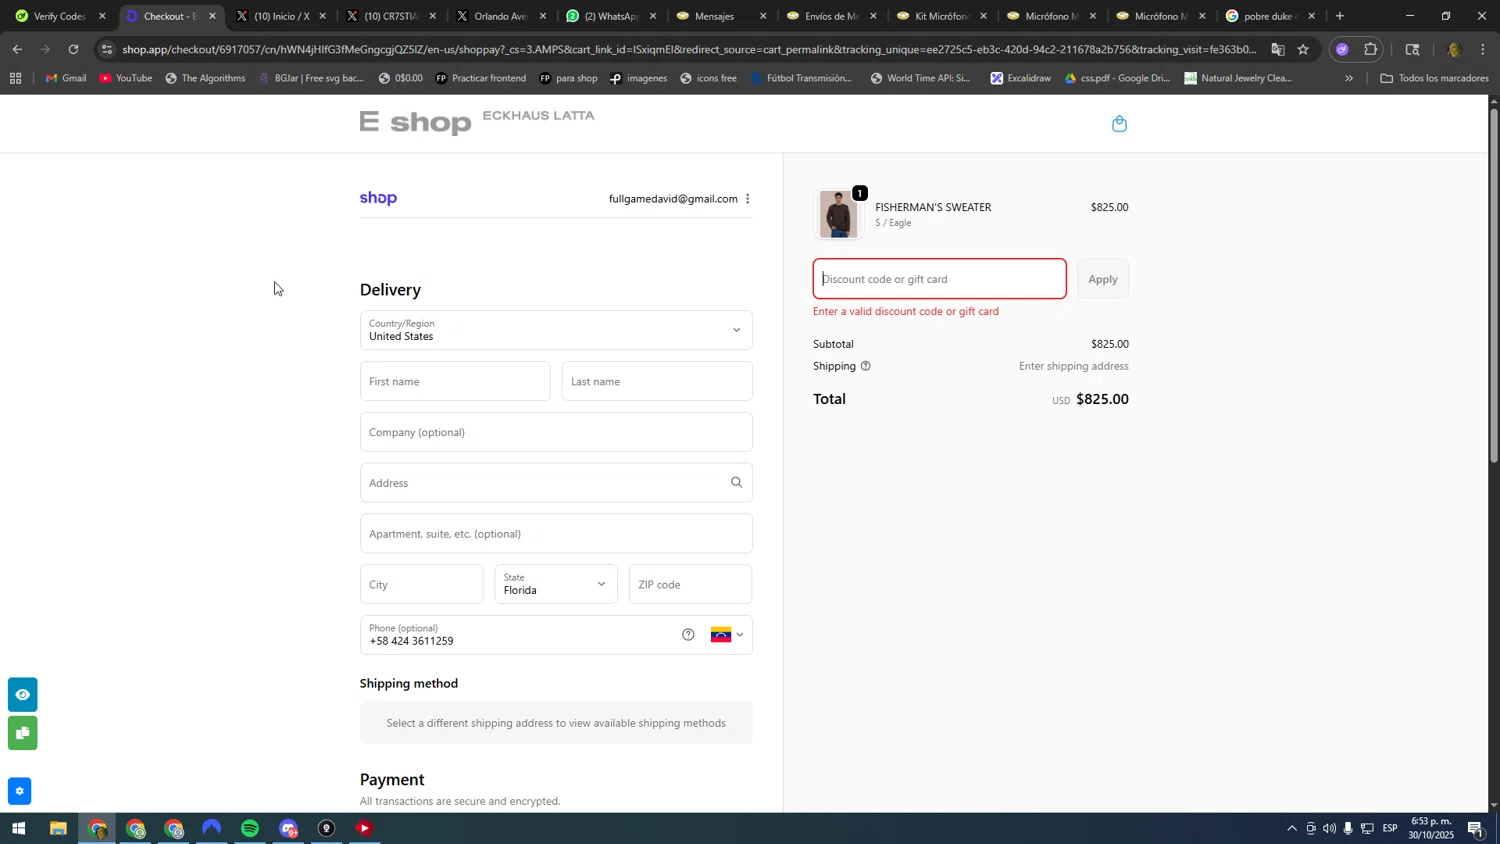Open Spotify from taskbar

click(250, 828)
